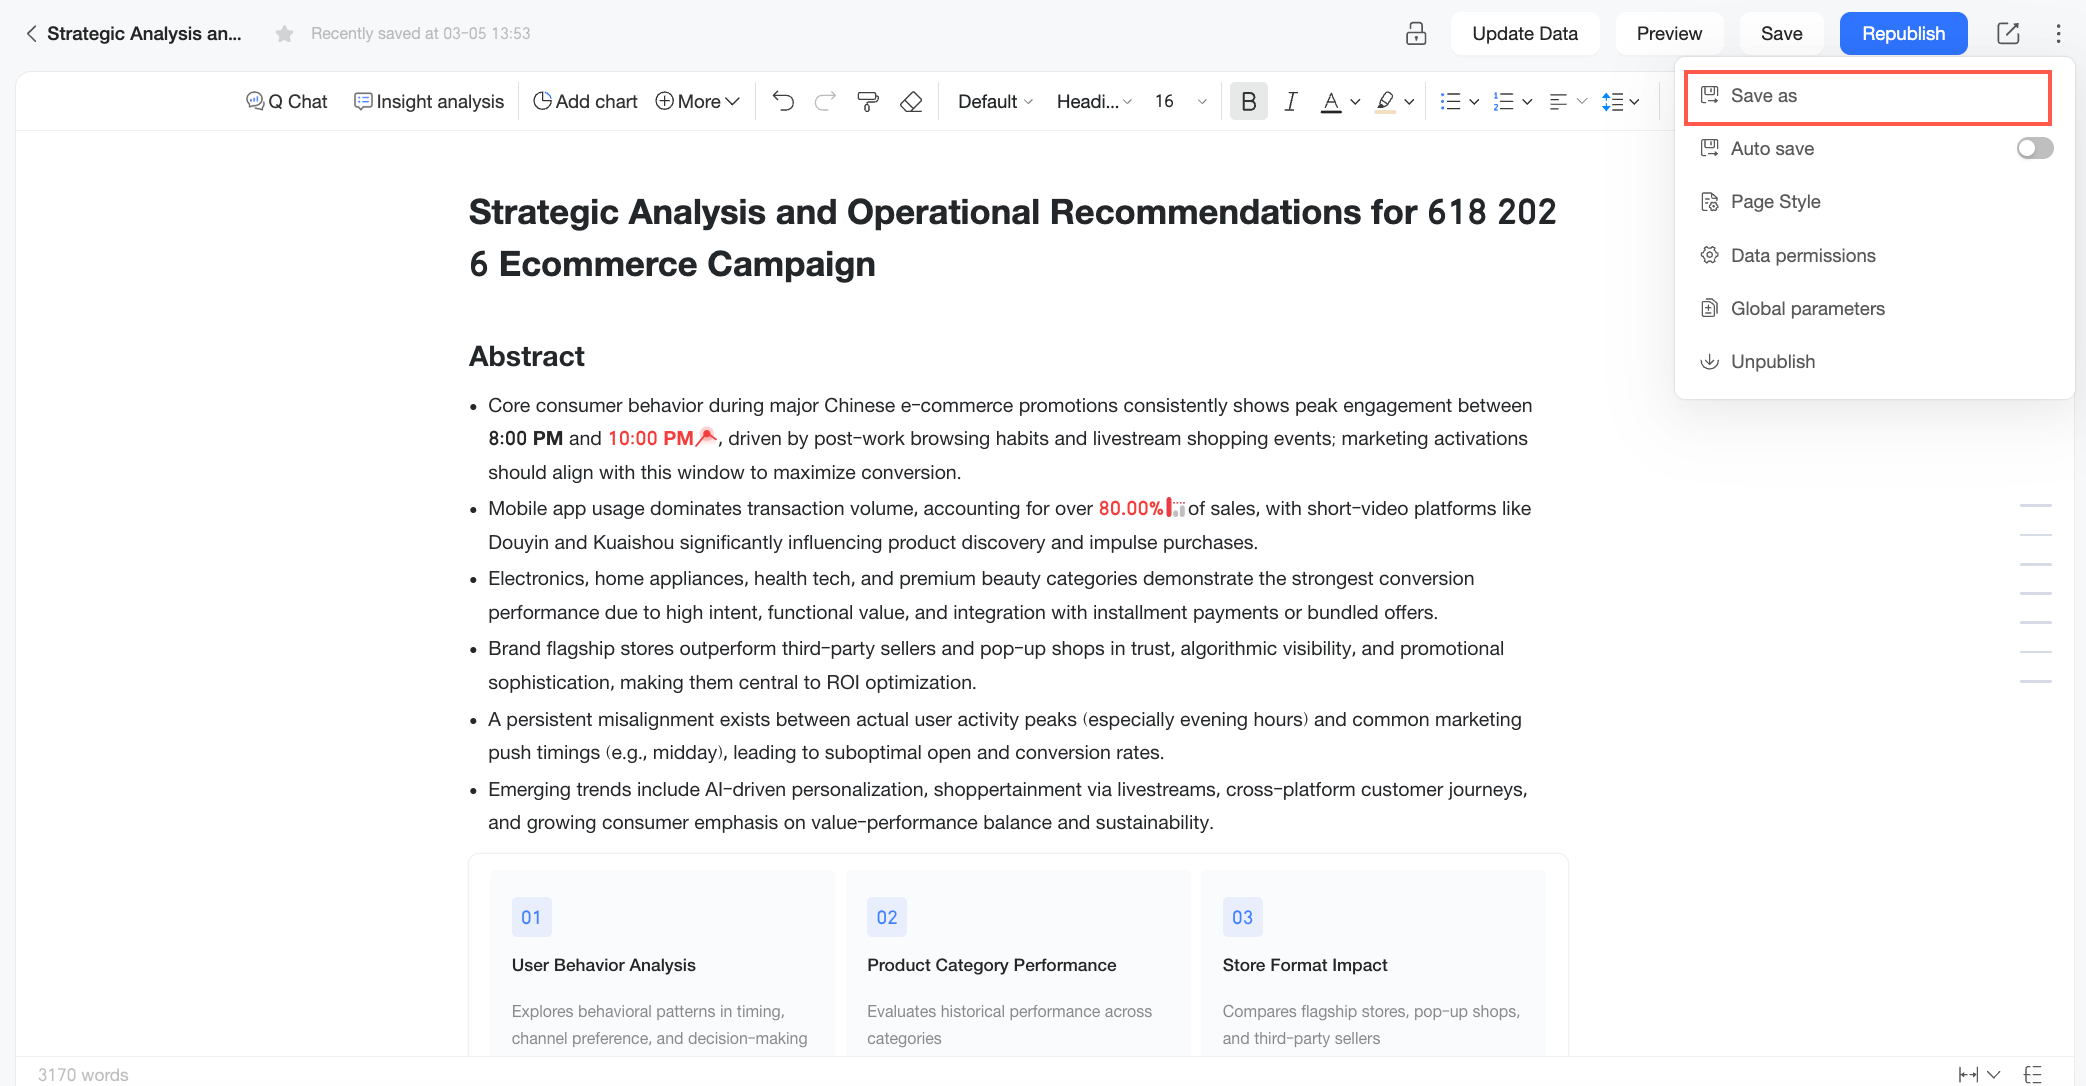This screenshot has height=1086, width=2086.
Task: Apply bulleted list
Action: 1450,101
